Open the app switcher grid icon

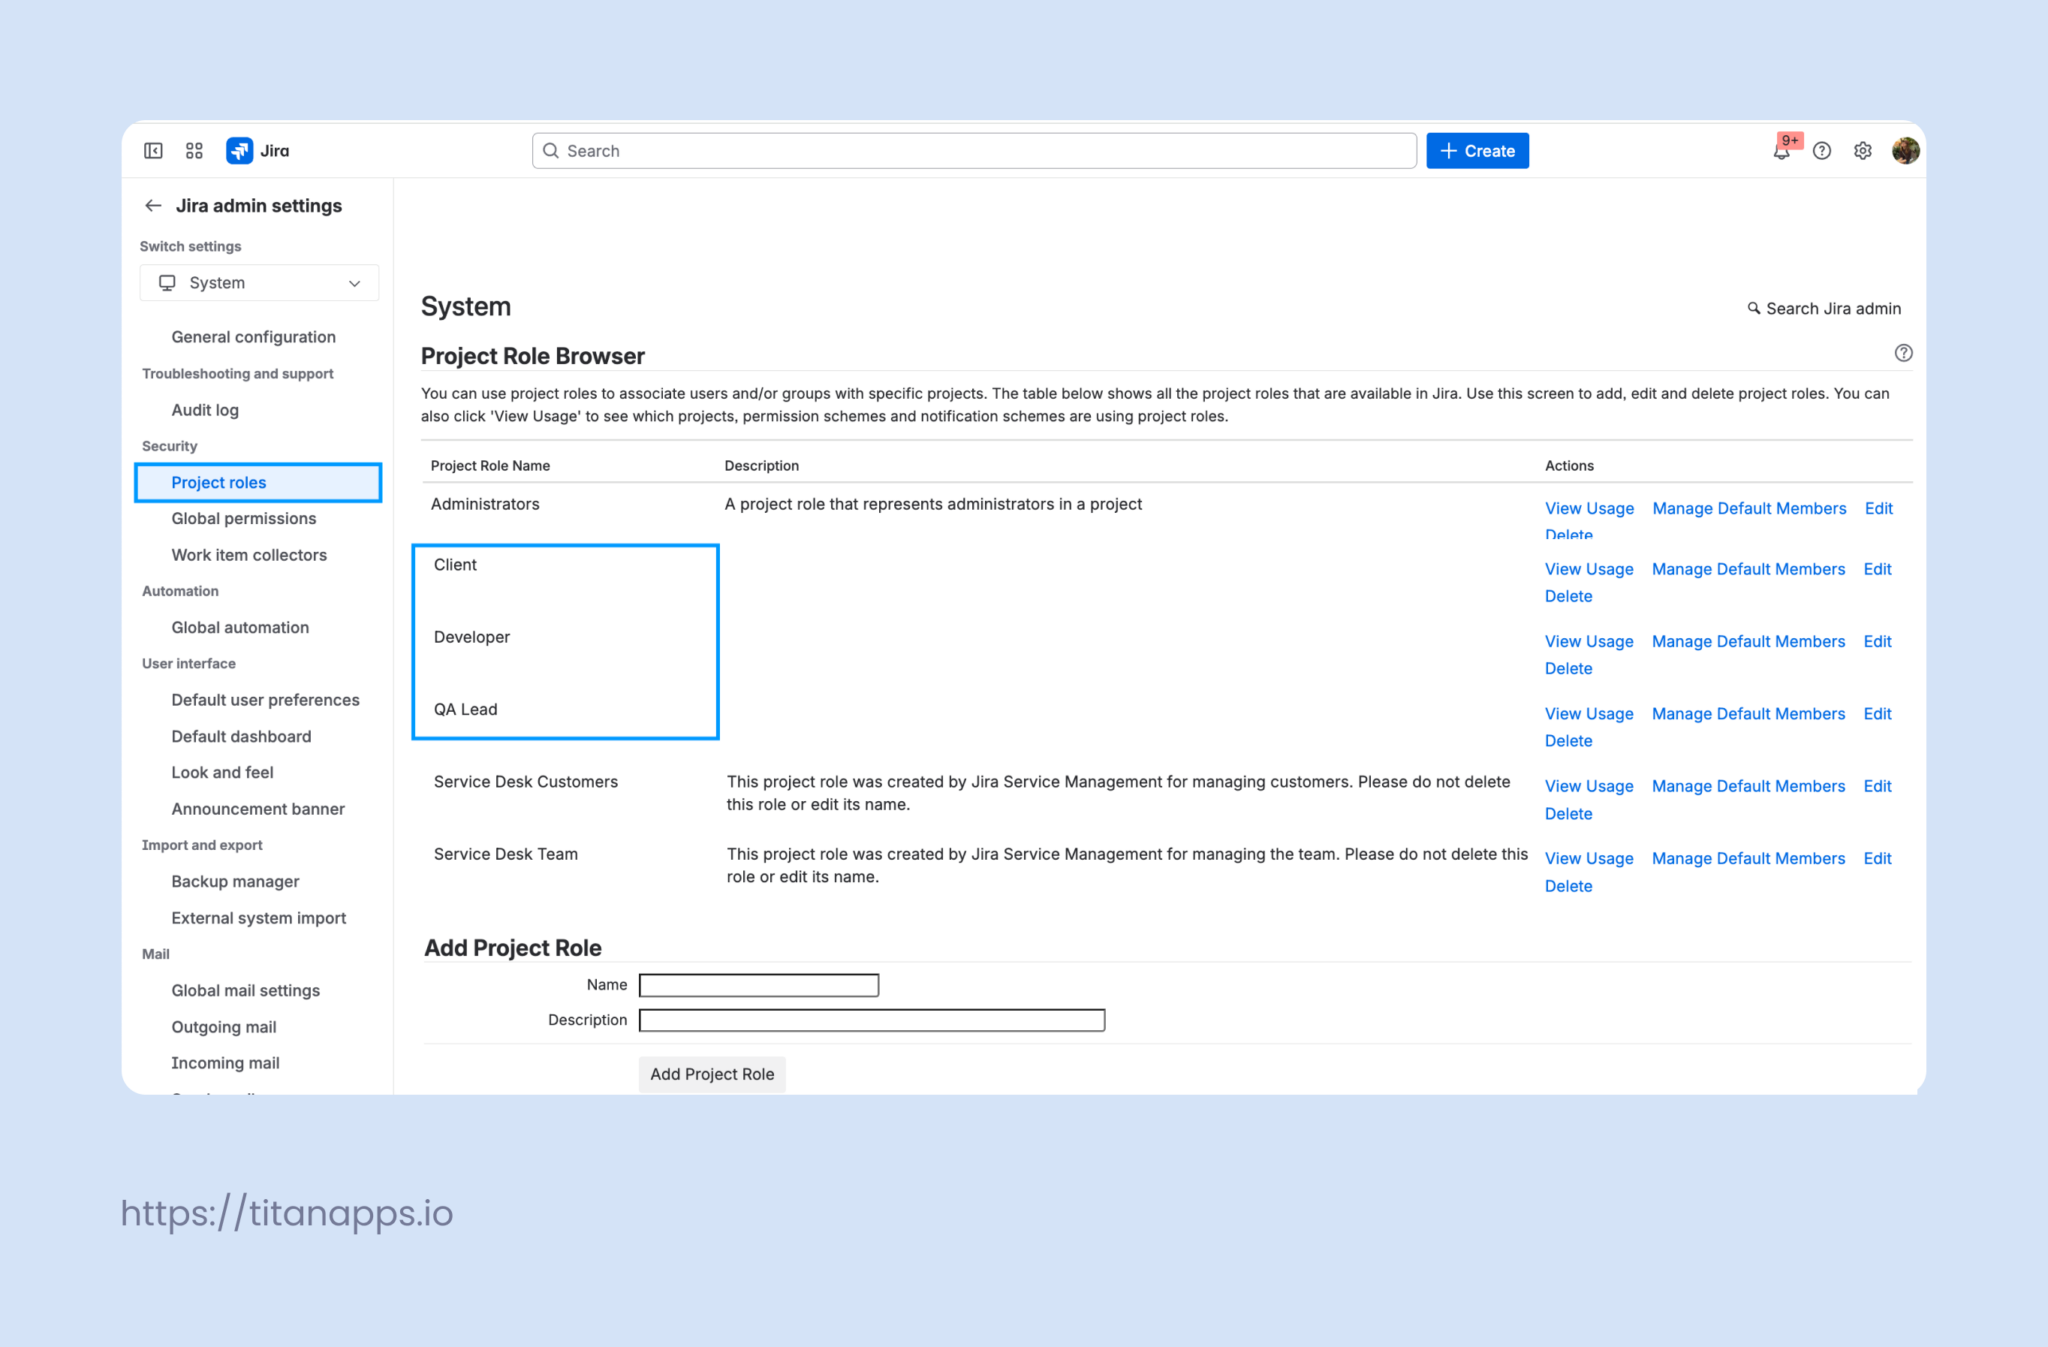tap(194, 150)
